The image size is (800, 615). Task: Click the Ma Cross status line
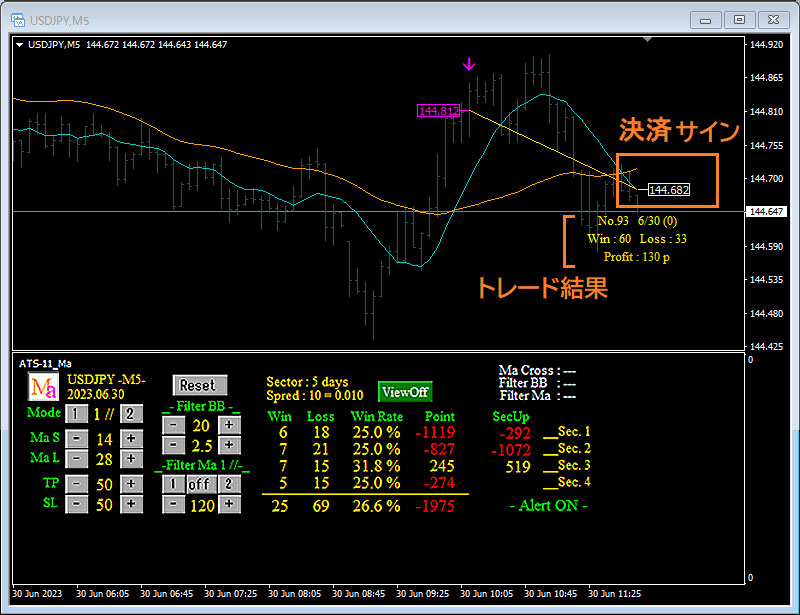(537, 370)
